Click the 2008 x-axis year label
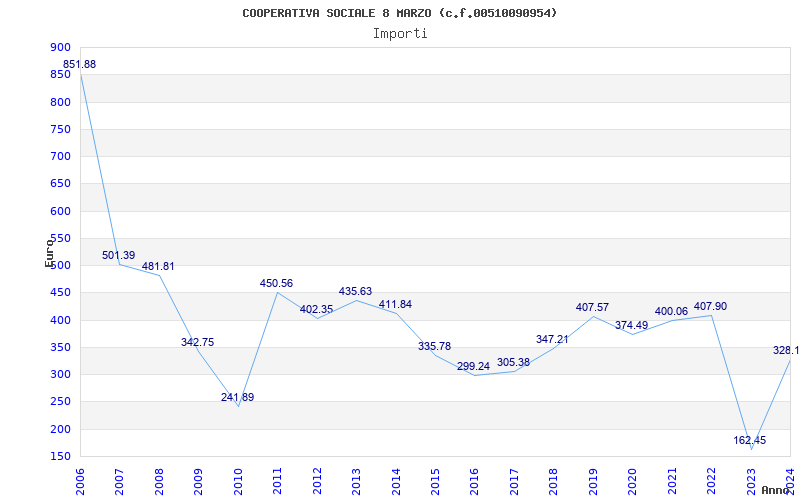800x500 pixels. click(159, 481)
